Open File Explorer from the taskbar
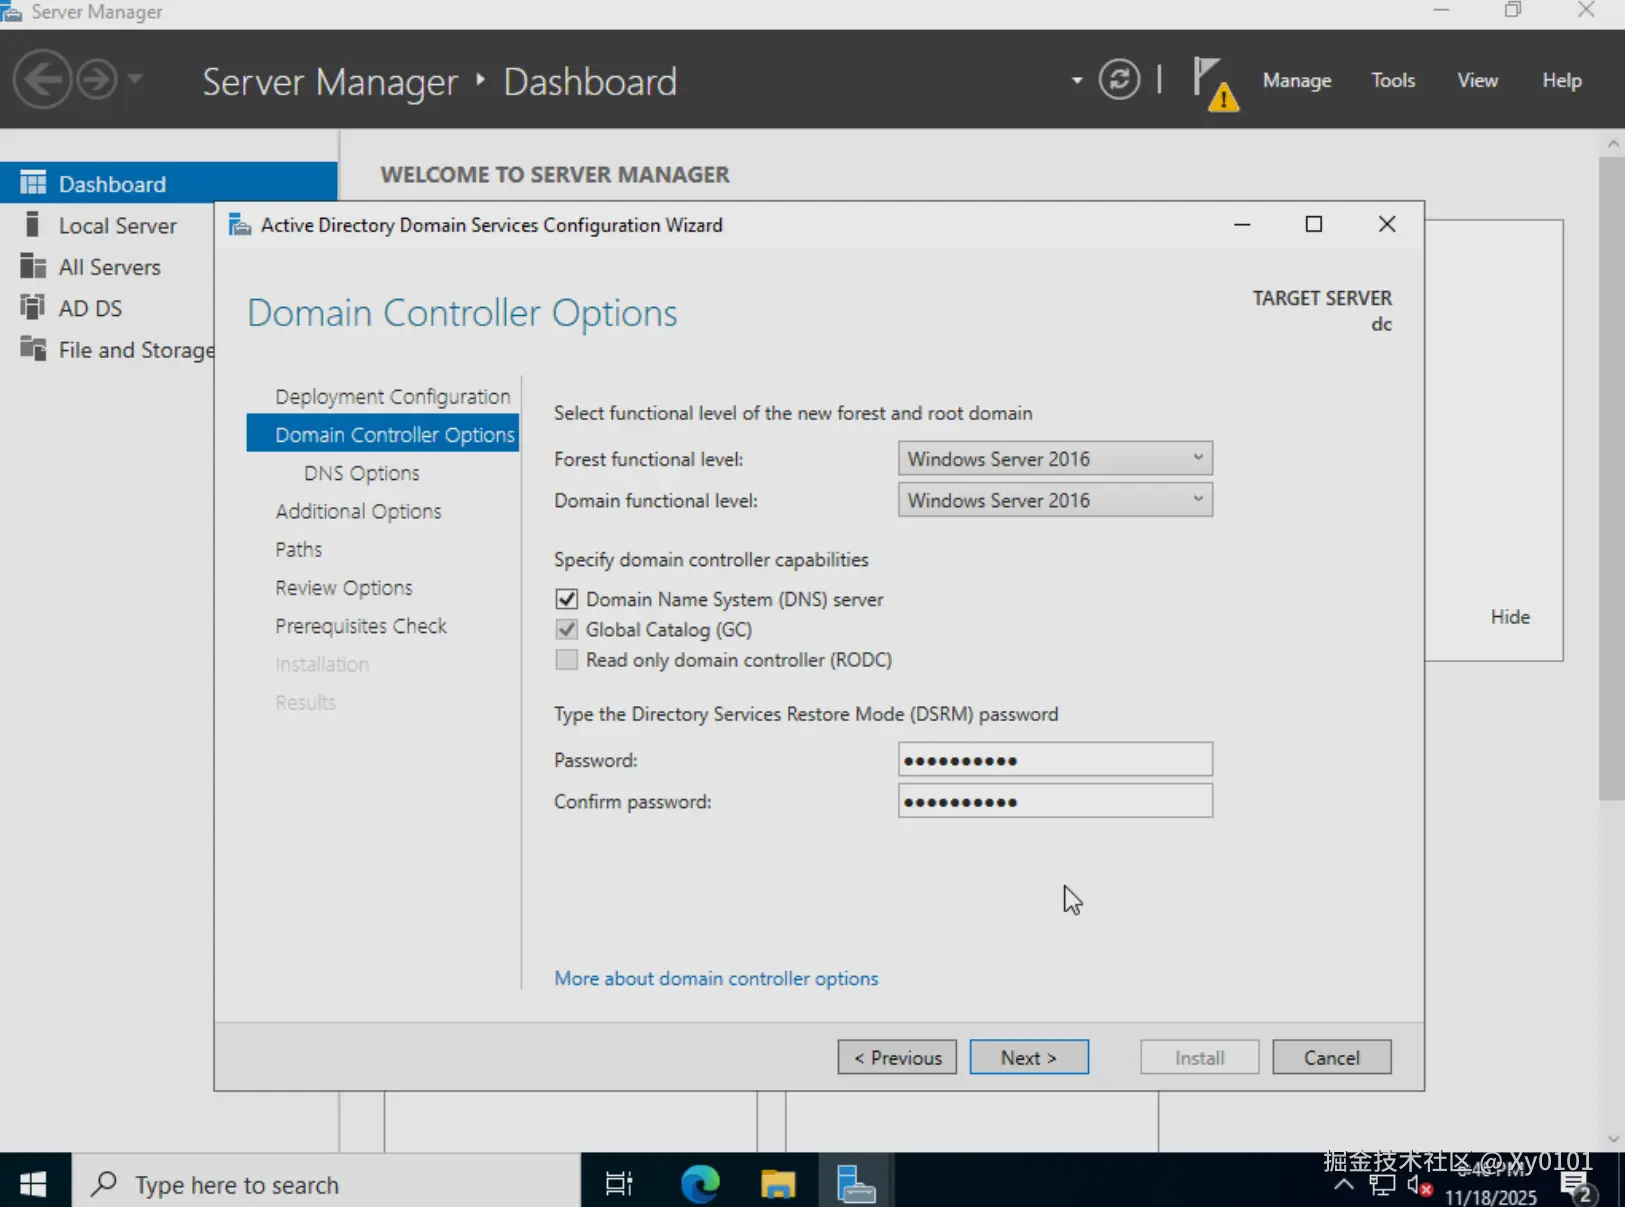 pyautogui.click(x=778, y=1184)
